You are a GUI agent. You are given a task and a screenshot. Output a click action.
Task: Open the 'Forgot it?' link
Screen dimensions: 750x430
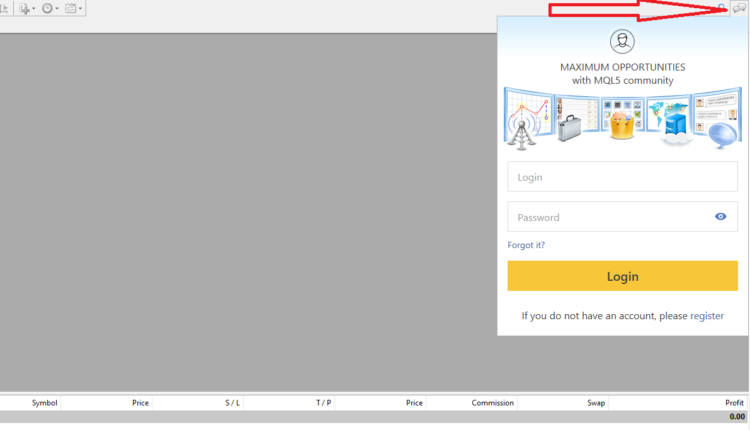526,245
